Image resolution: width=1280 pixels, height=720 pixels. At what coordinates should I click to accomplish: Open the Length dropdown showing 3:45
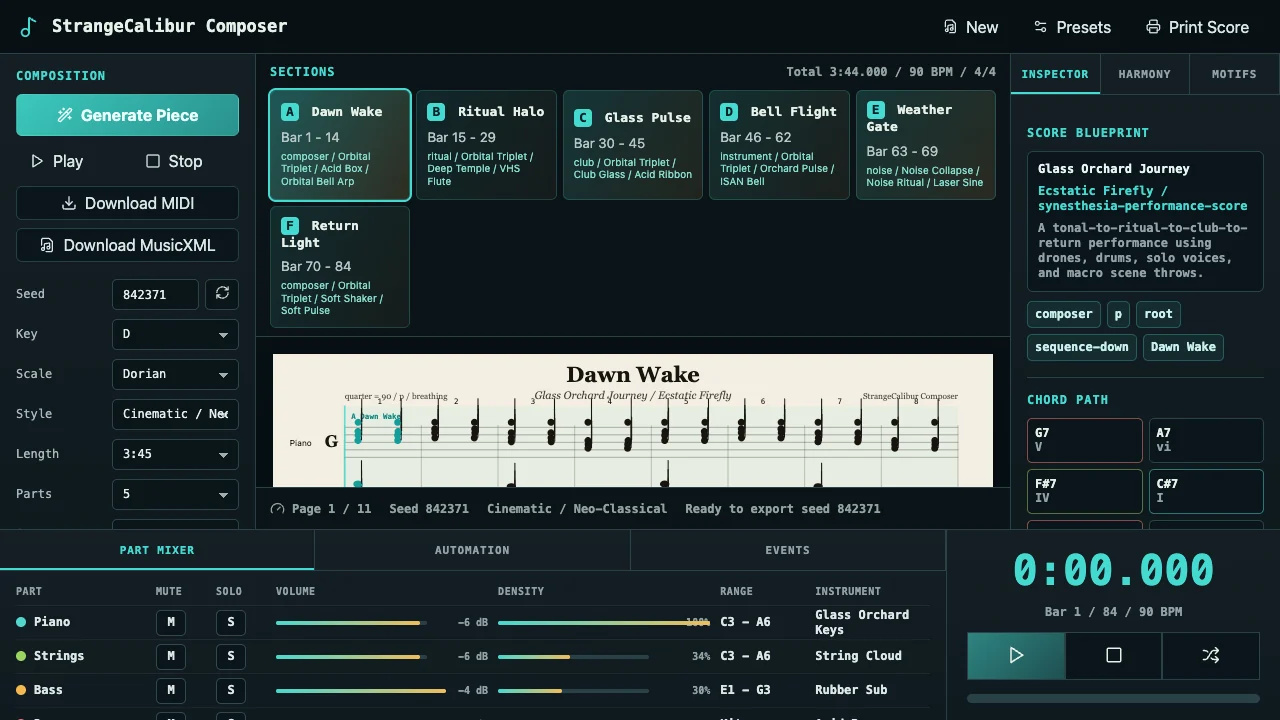click(175, 454)
